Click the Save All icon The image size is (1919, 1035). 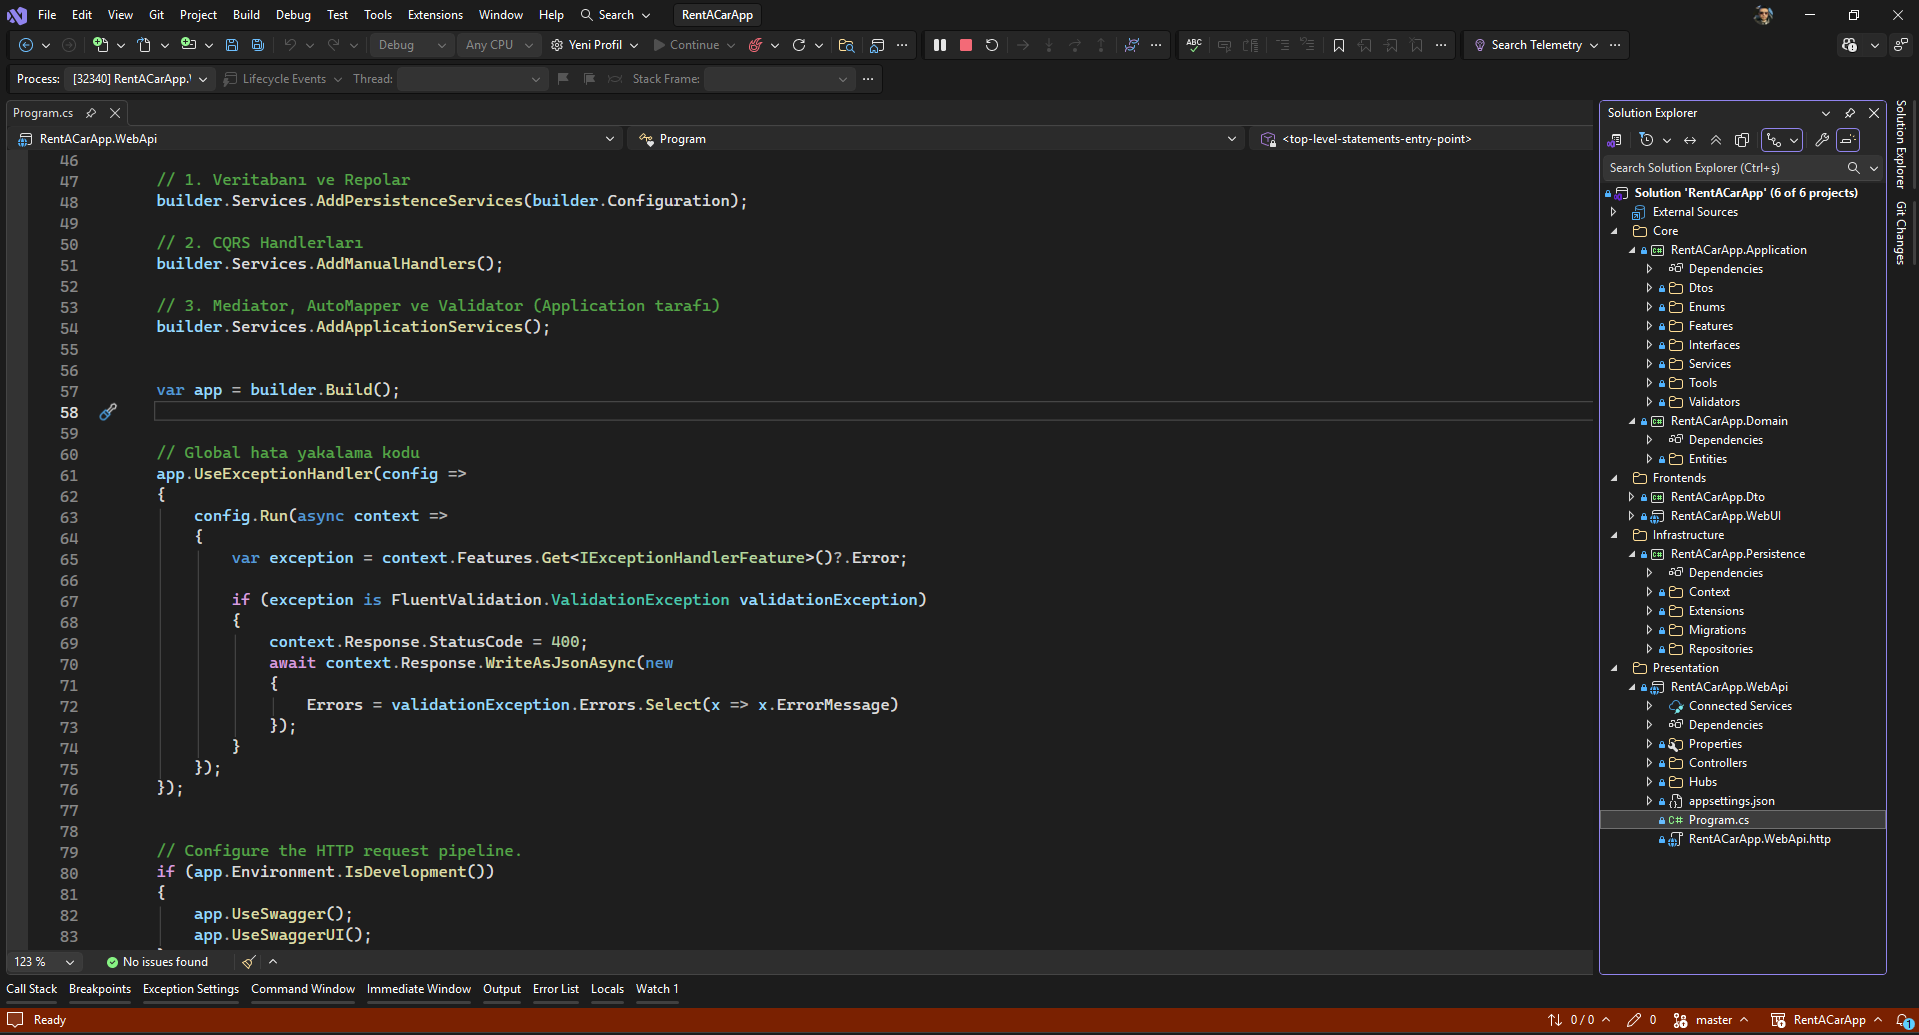click(x=258, y=45)
